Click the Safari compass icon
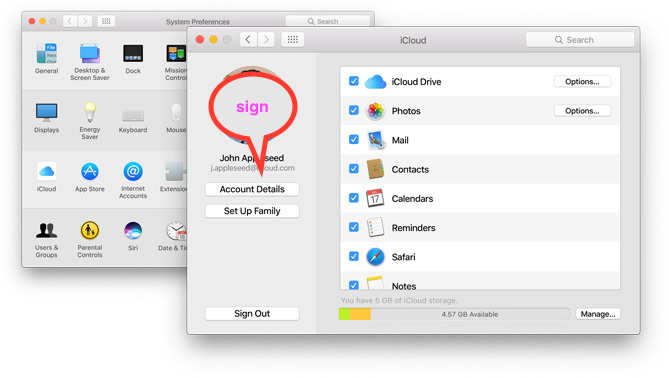The height and width of the screenshot is (378, 669). coord(375,257)
